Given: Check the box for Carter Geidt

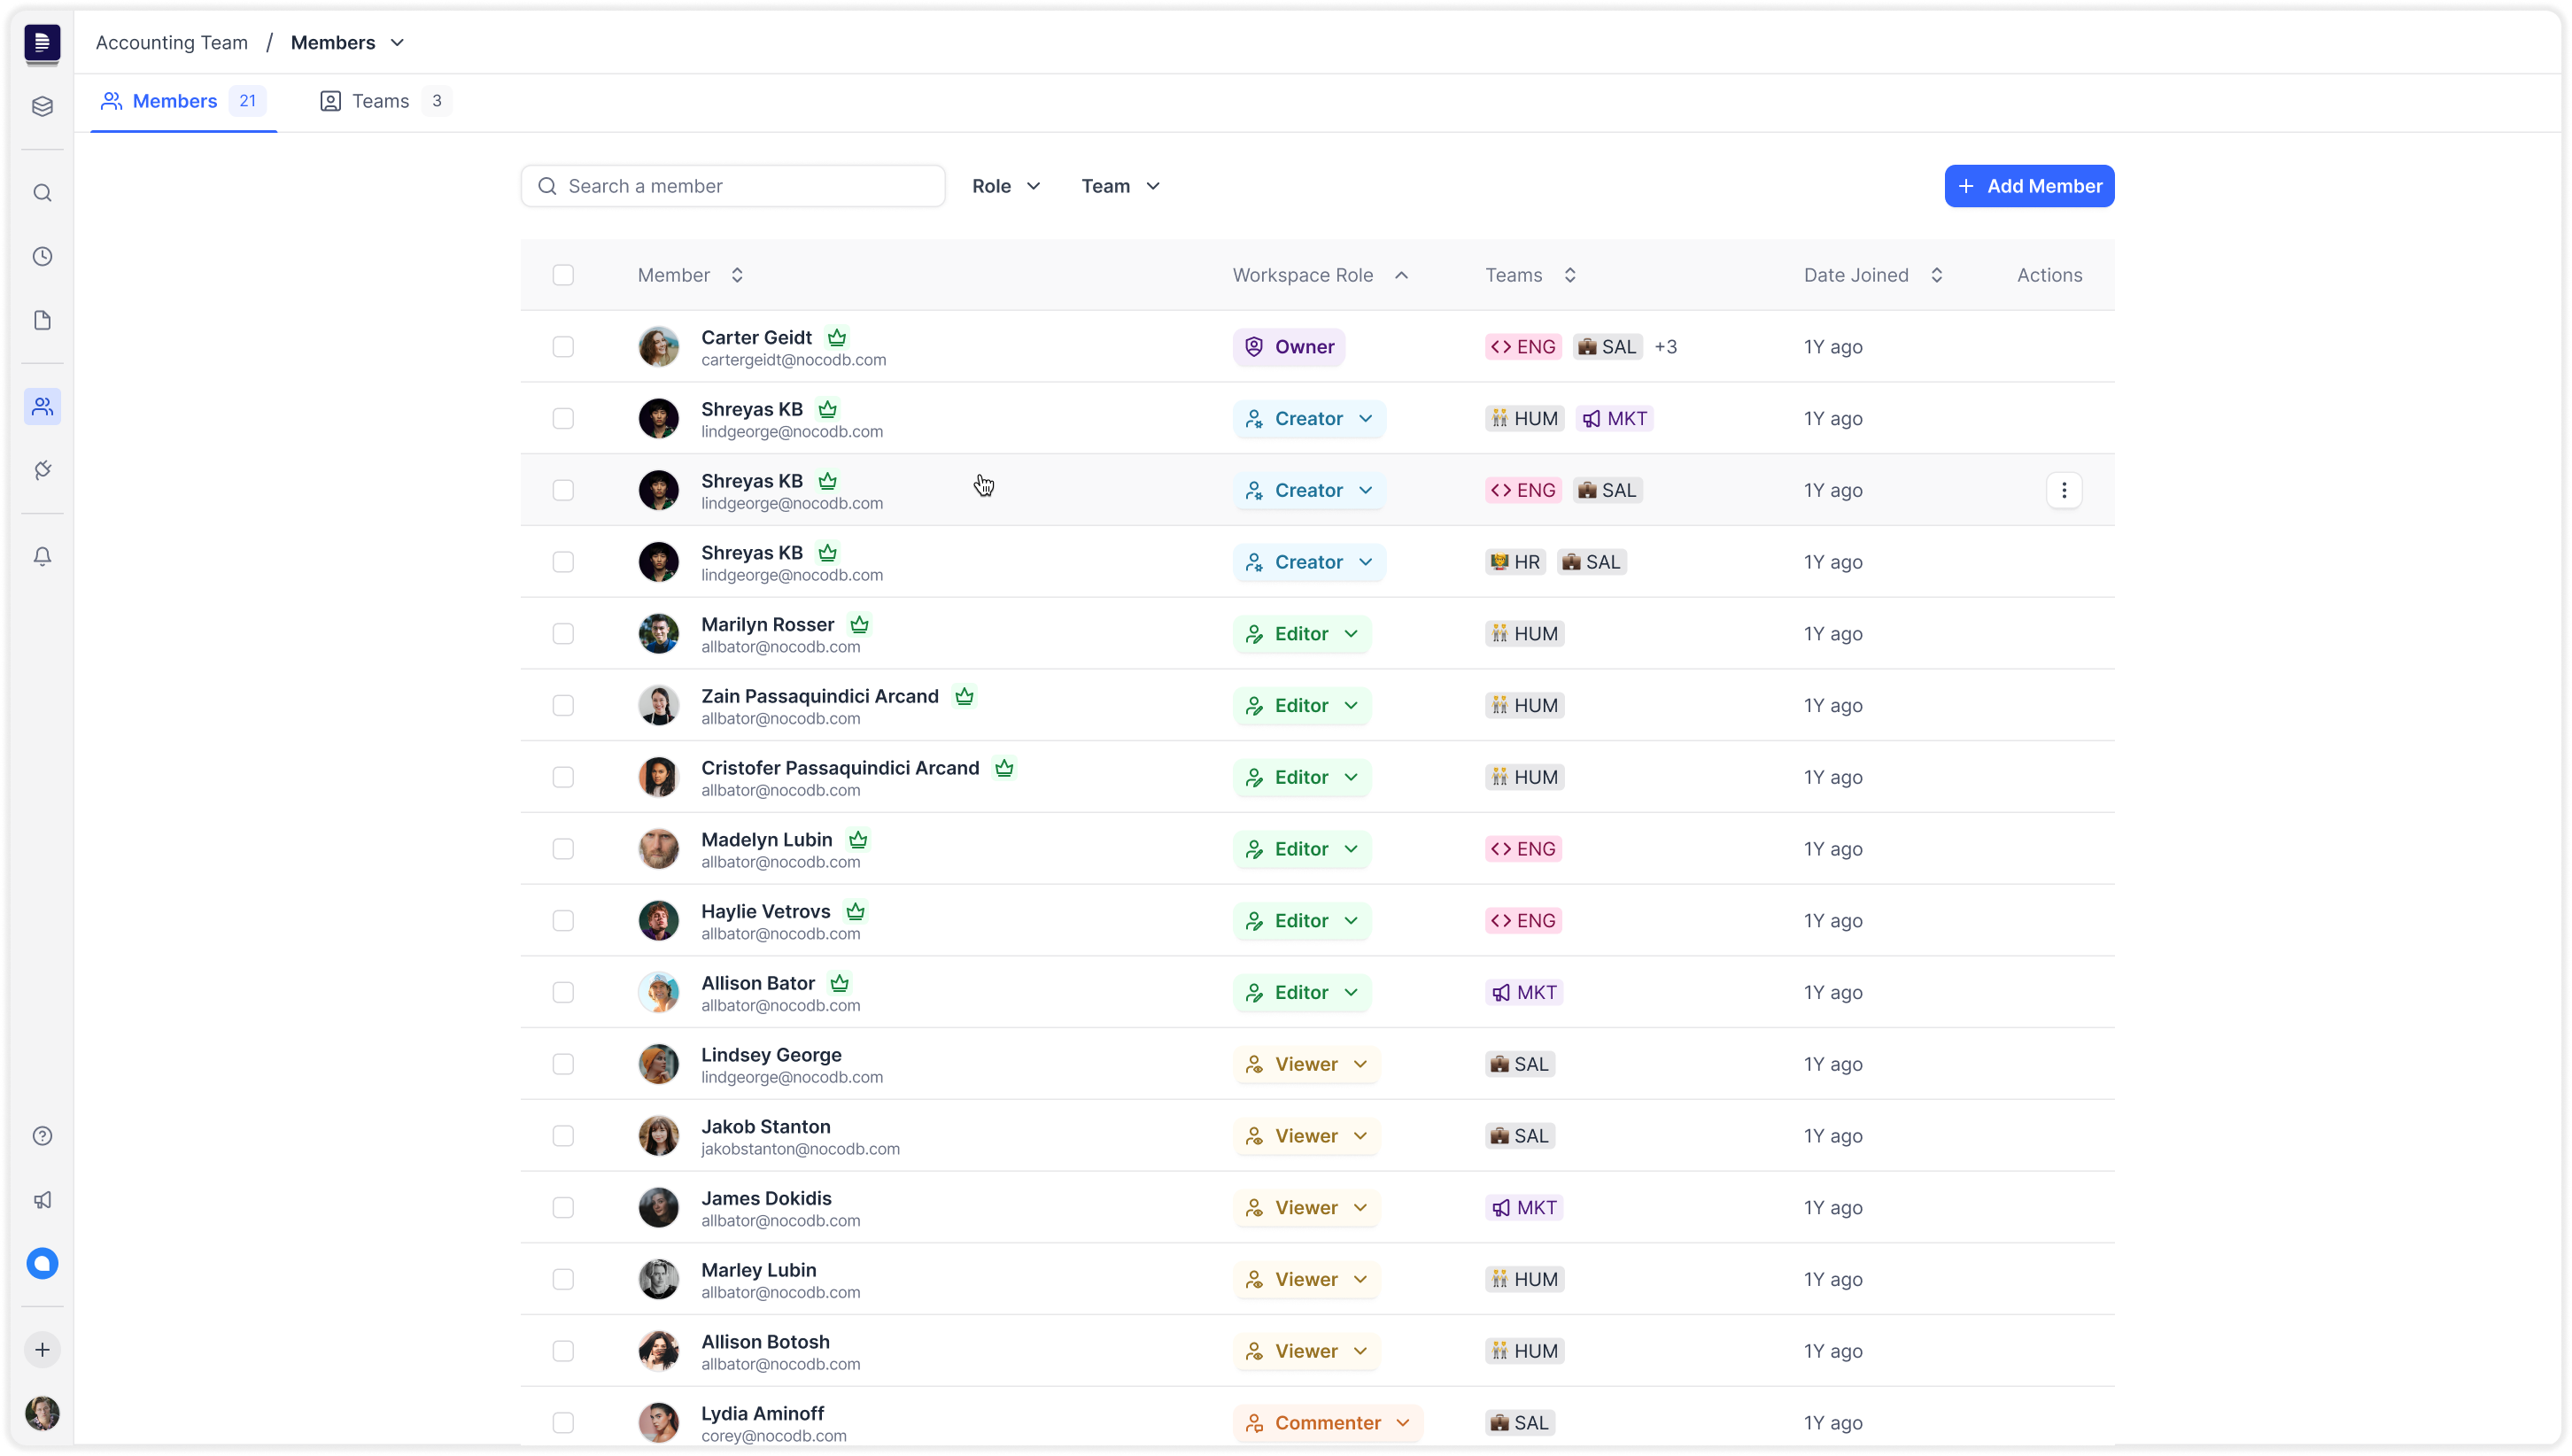Looking at the screenshot, I should point(563,347).
